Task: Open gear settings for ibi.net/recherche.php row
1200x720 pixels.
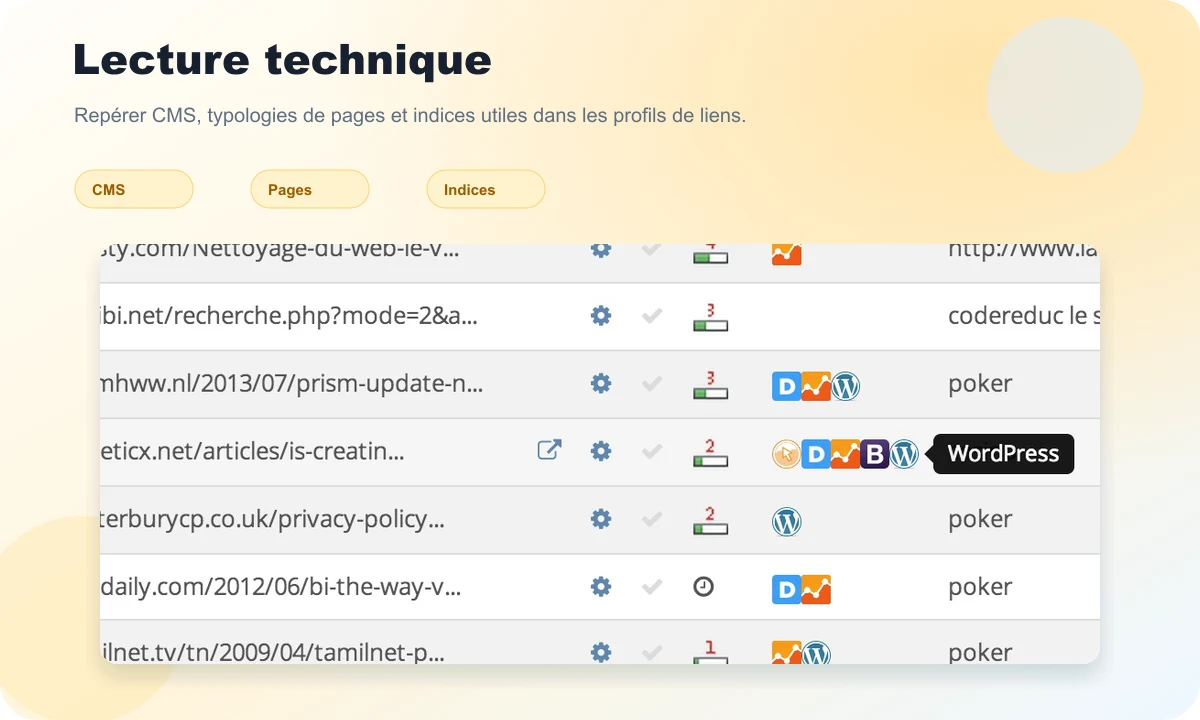Action: (601, 316)
